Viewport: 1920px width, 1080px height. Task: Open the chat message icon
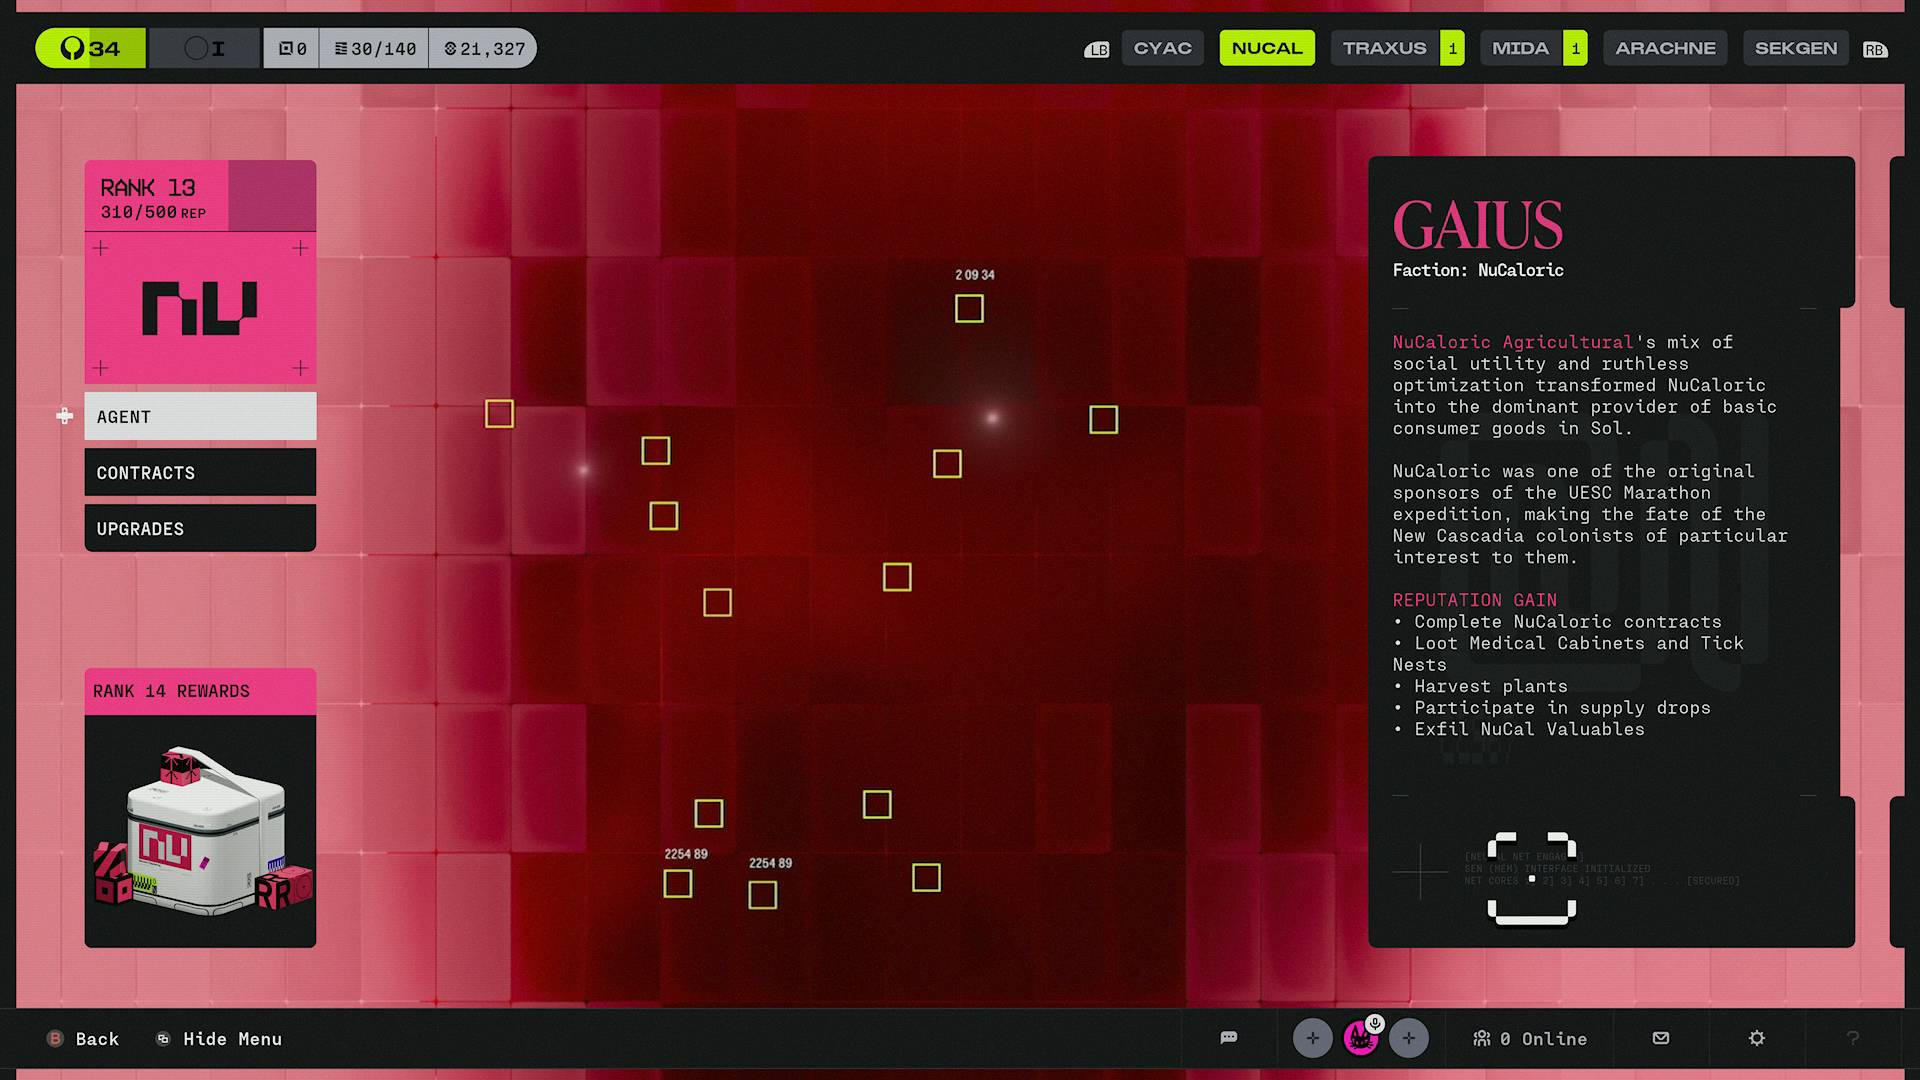[1229, 1038]
